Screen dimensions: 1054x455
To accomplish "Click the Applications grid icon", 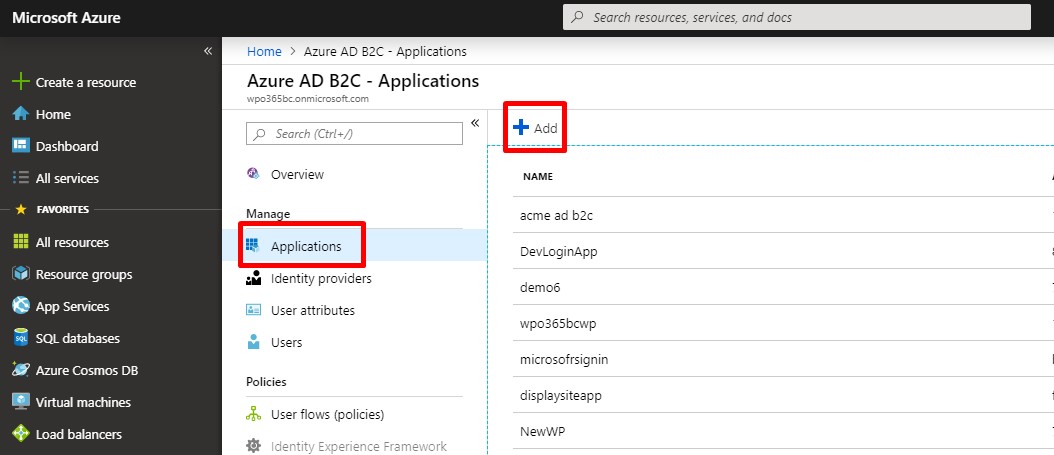I will point(253,246).
